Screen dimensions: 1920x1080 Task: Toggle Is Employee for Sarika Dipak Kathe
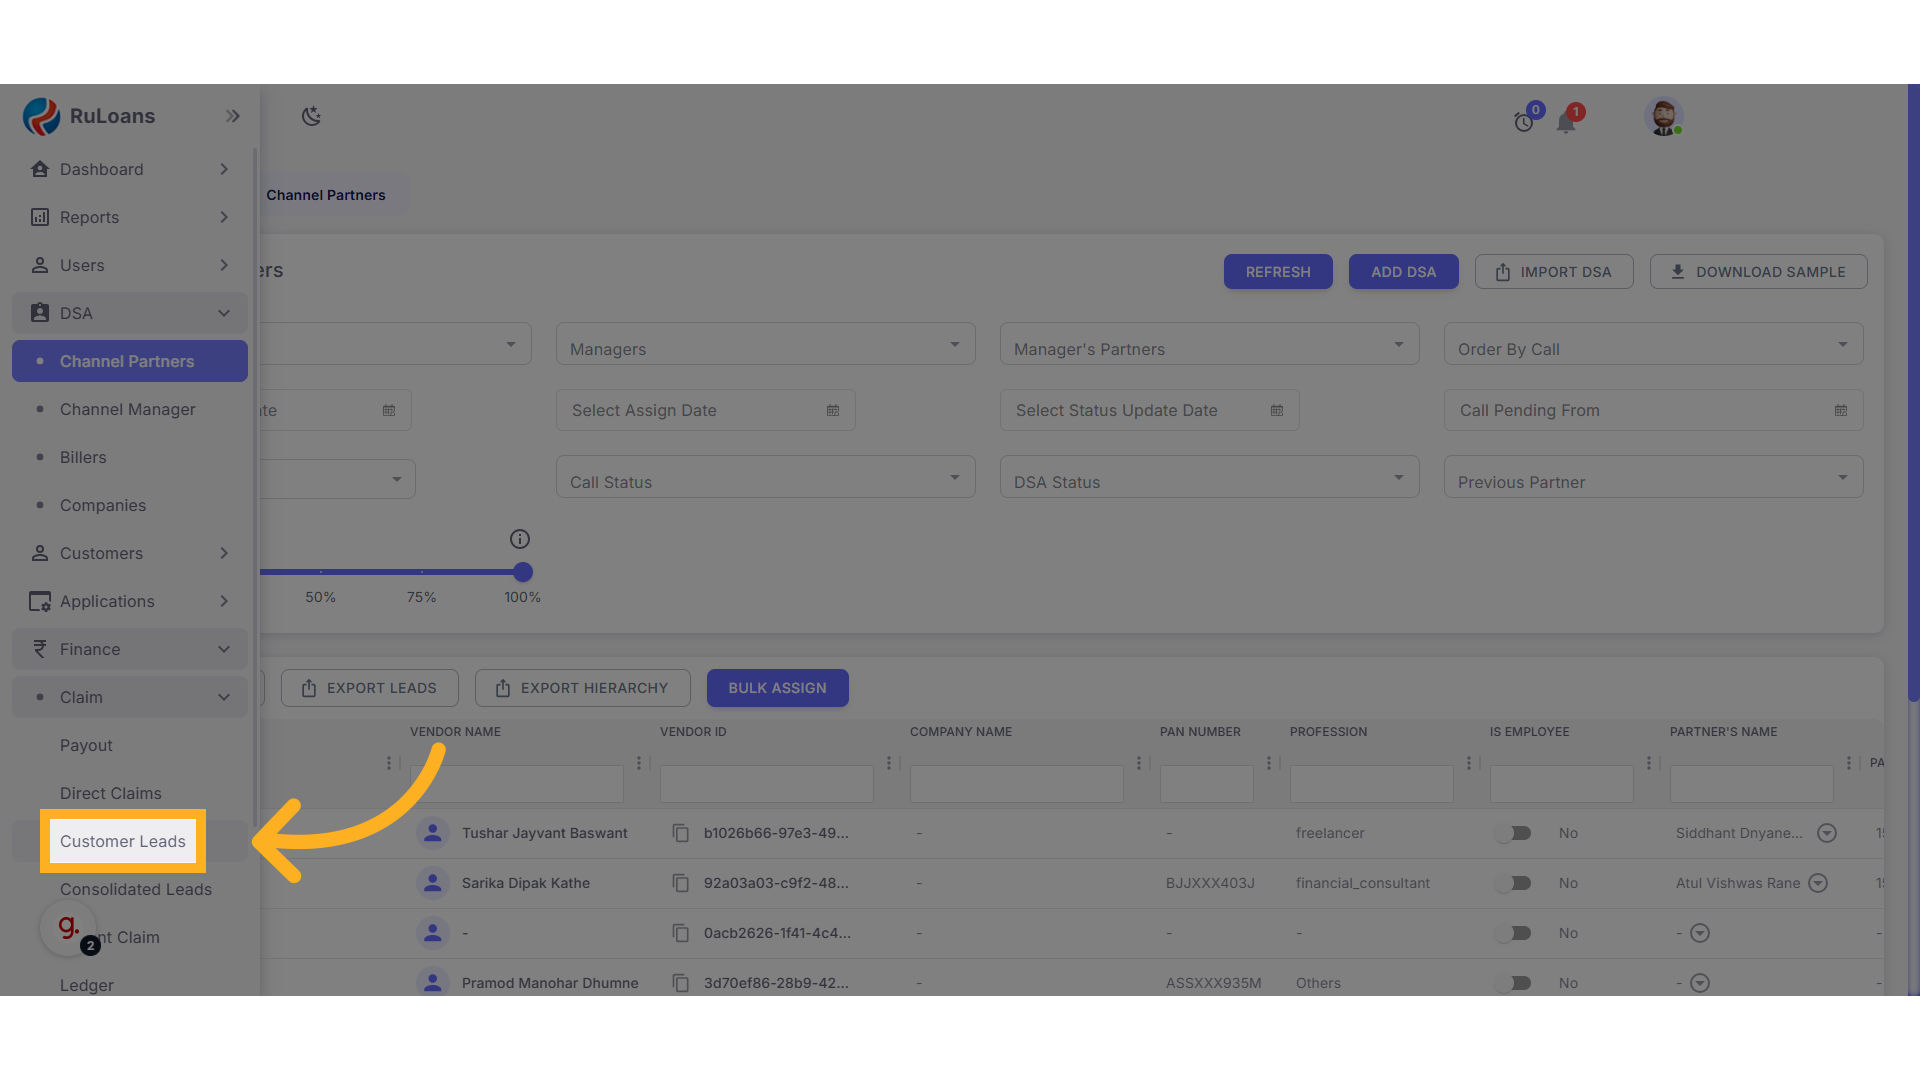[x=1514, y=883]
